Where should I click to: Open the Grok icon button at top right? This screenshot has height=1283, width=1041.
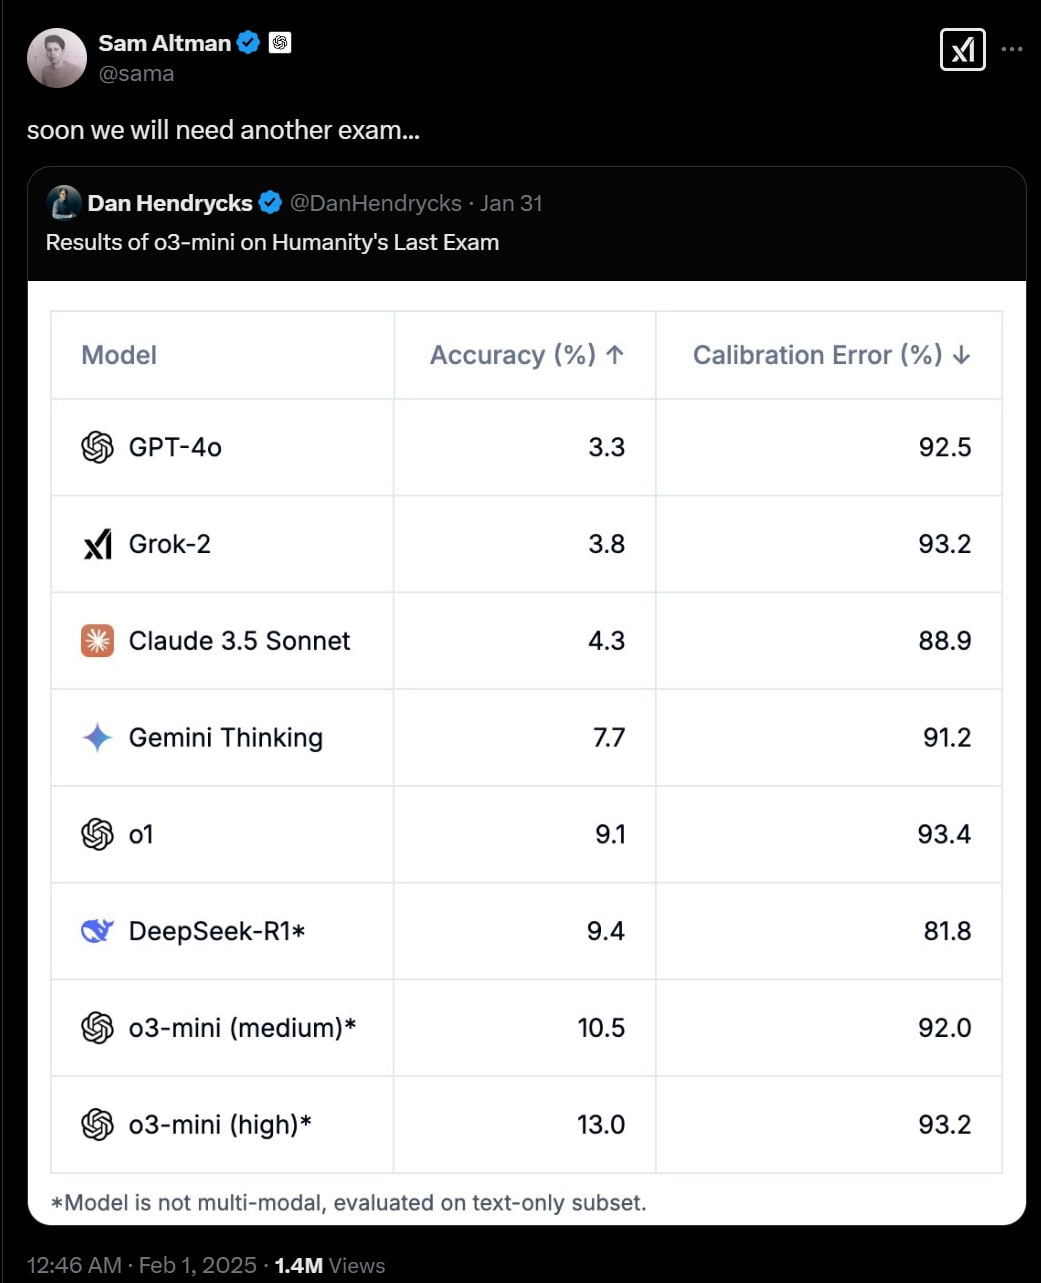click(963, 49)
